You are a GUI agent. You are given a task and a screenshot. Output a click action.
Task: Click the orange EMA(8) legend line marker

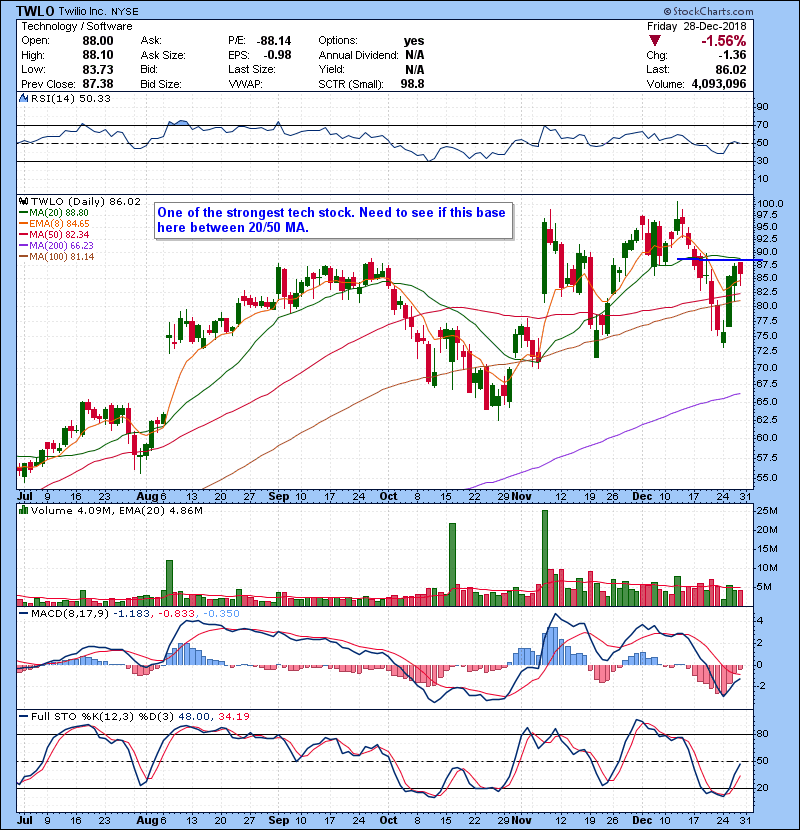click(23, 224)
